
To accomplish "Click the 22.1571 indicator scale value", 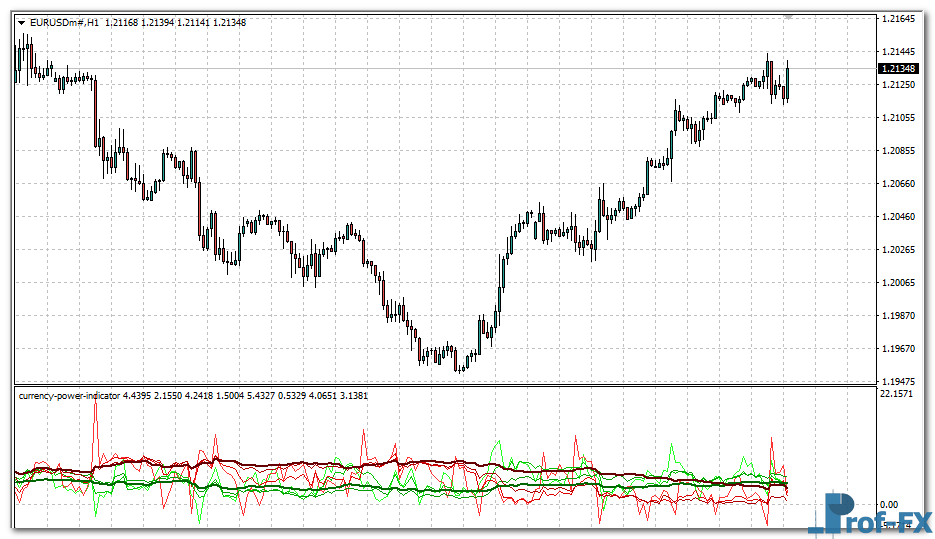I will 894,396.
